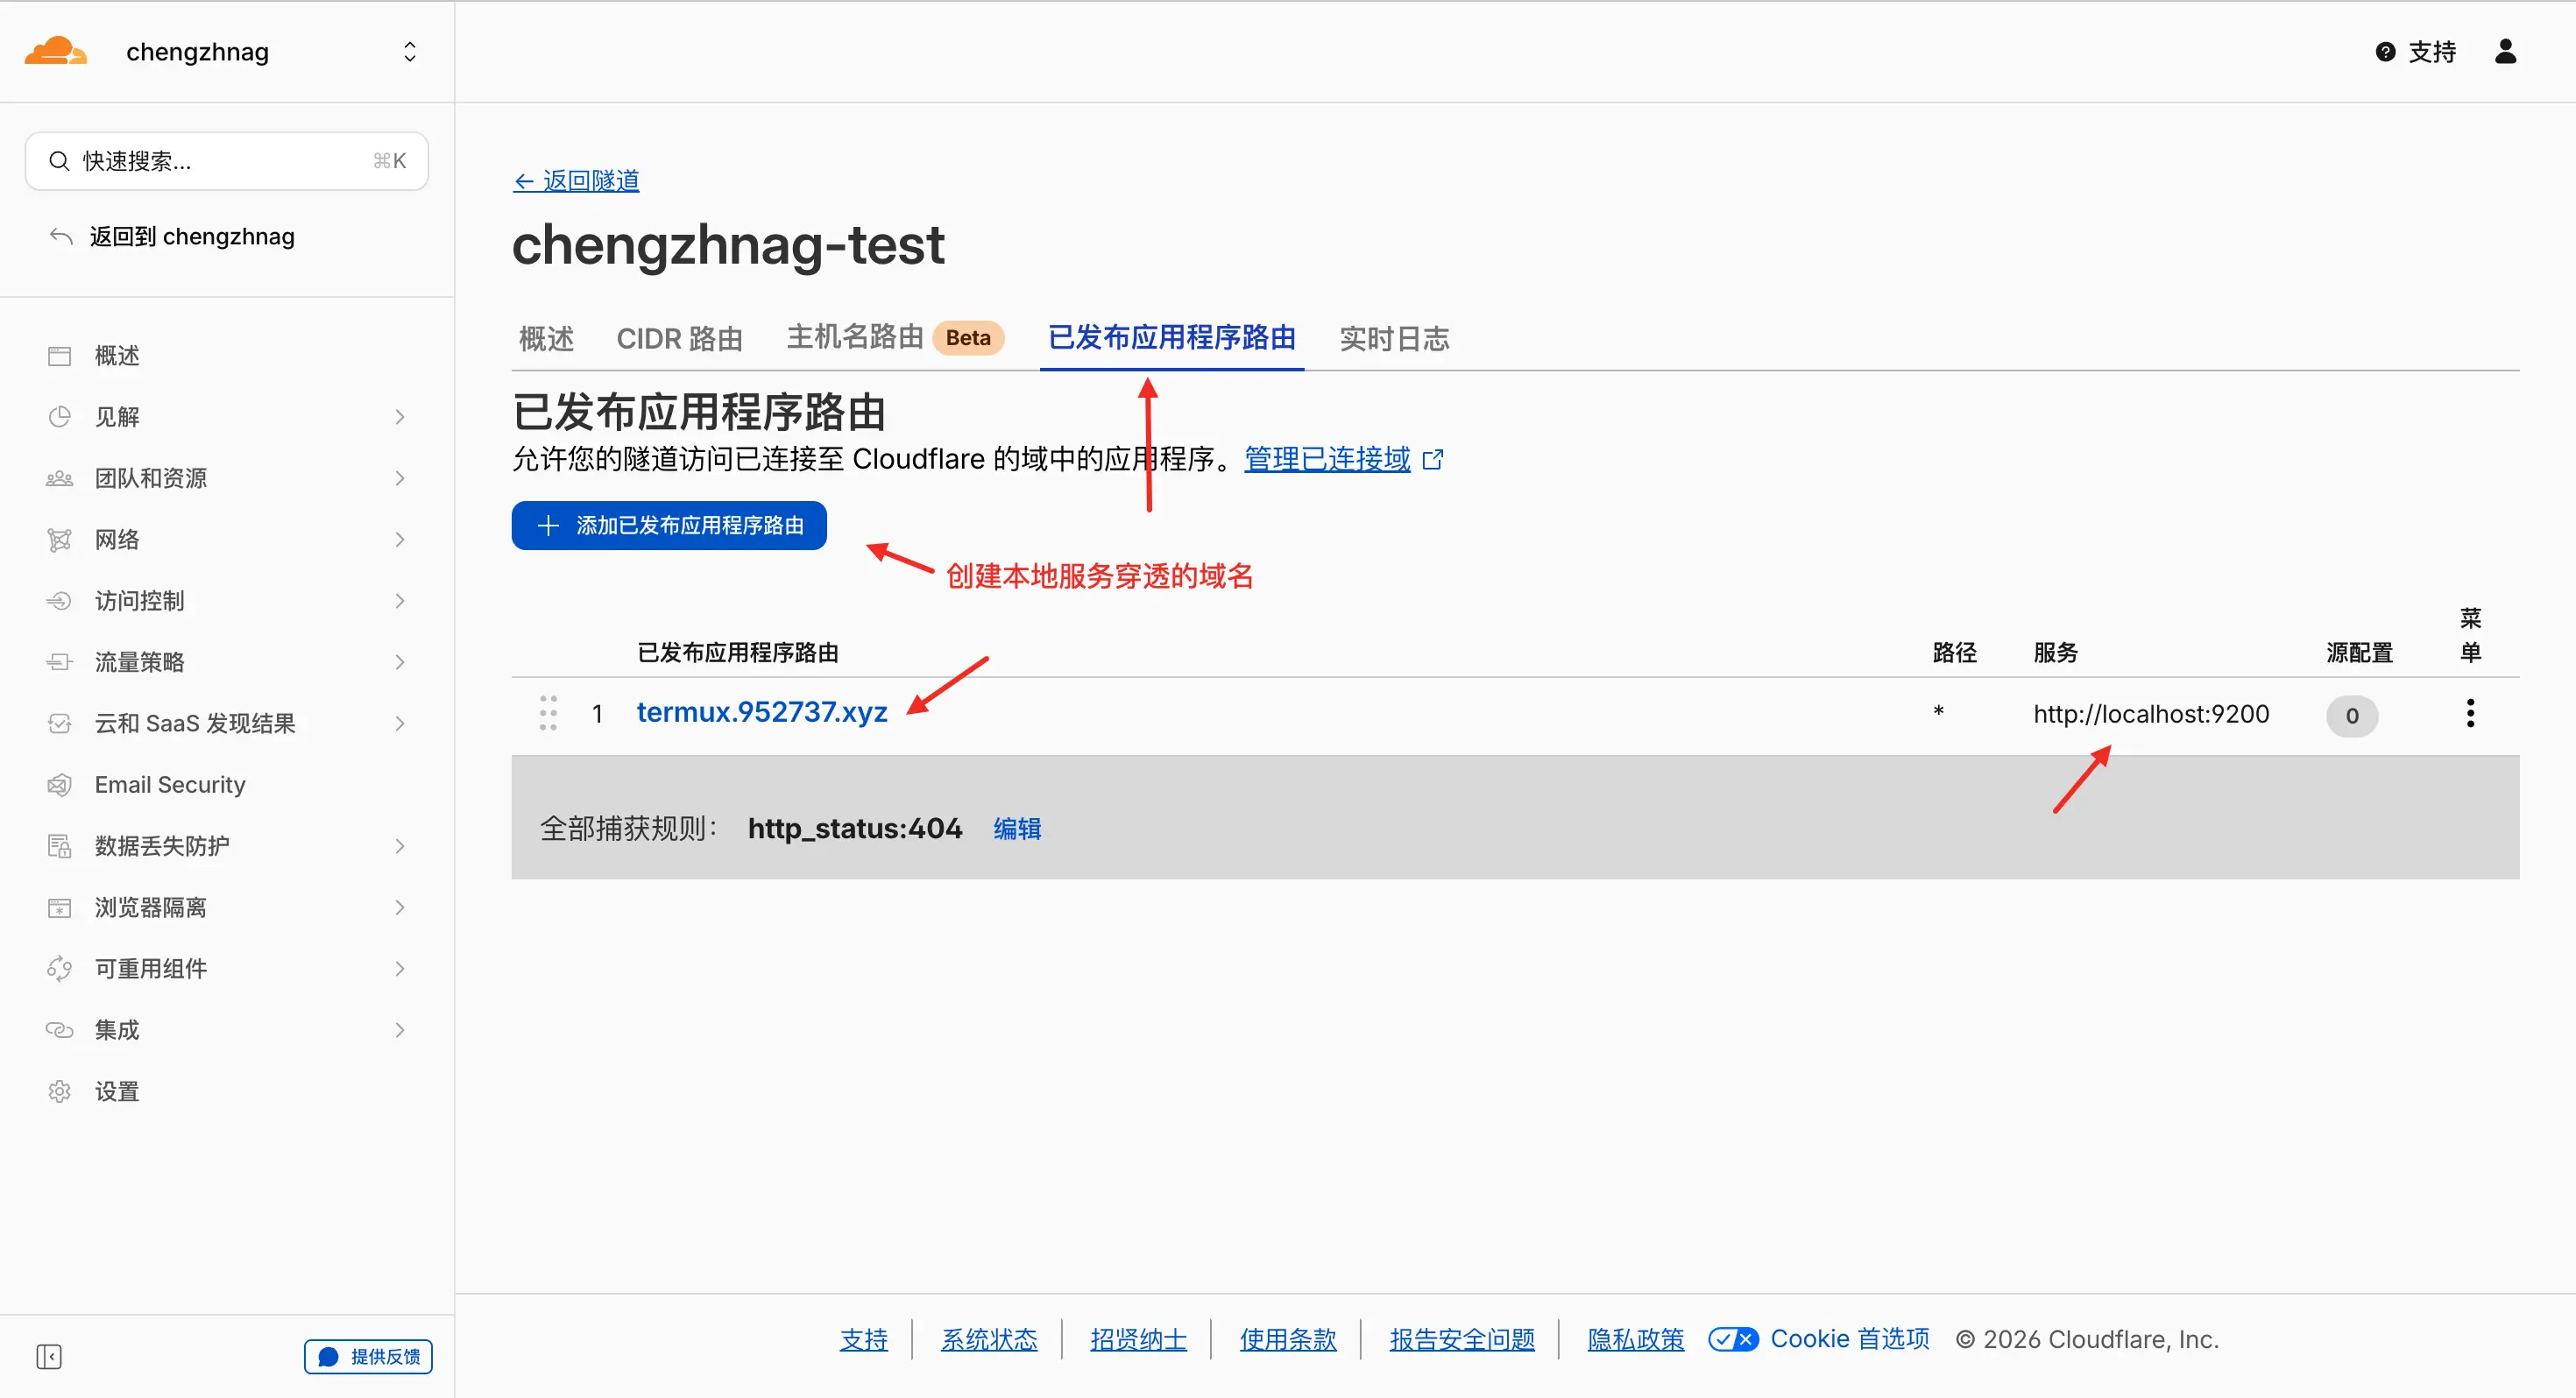
Task: Click the user profile icon
Action: [x=2504, y=51]
